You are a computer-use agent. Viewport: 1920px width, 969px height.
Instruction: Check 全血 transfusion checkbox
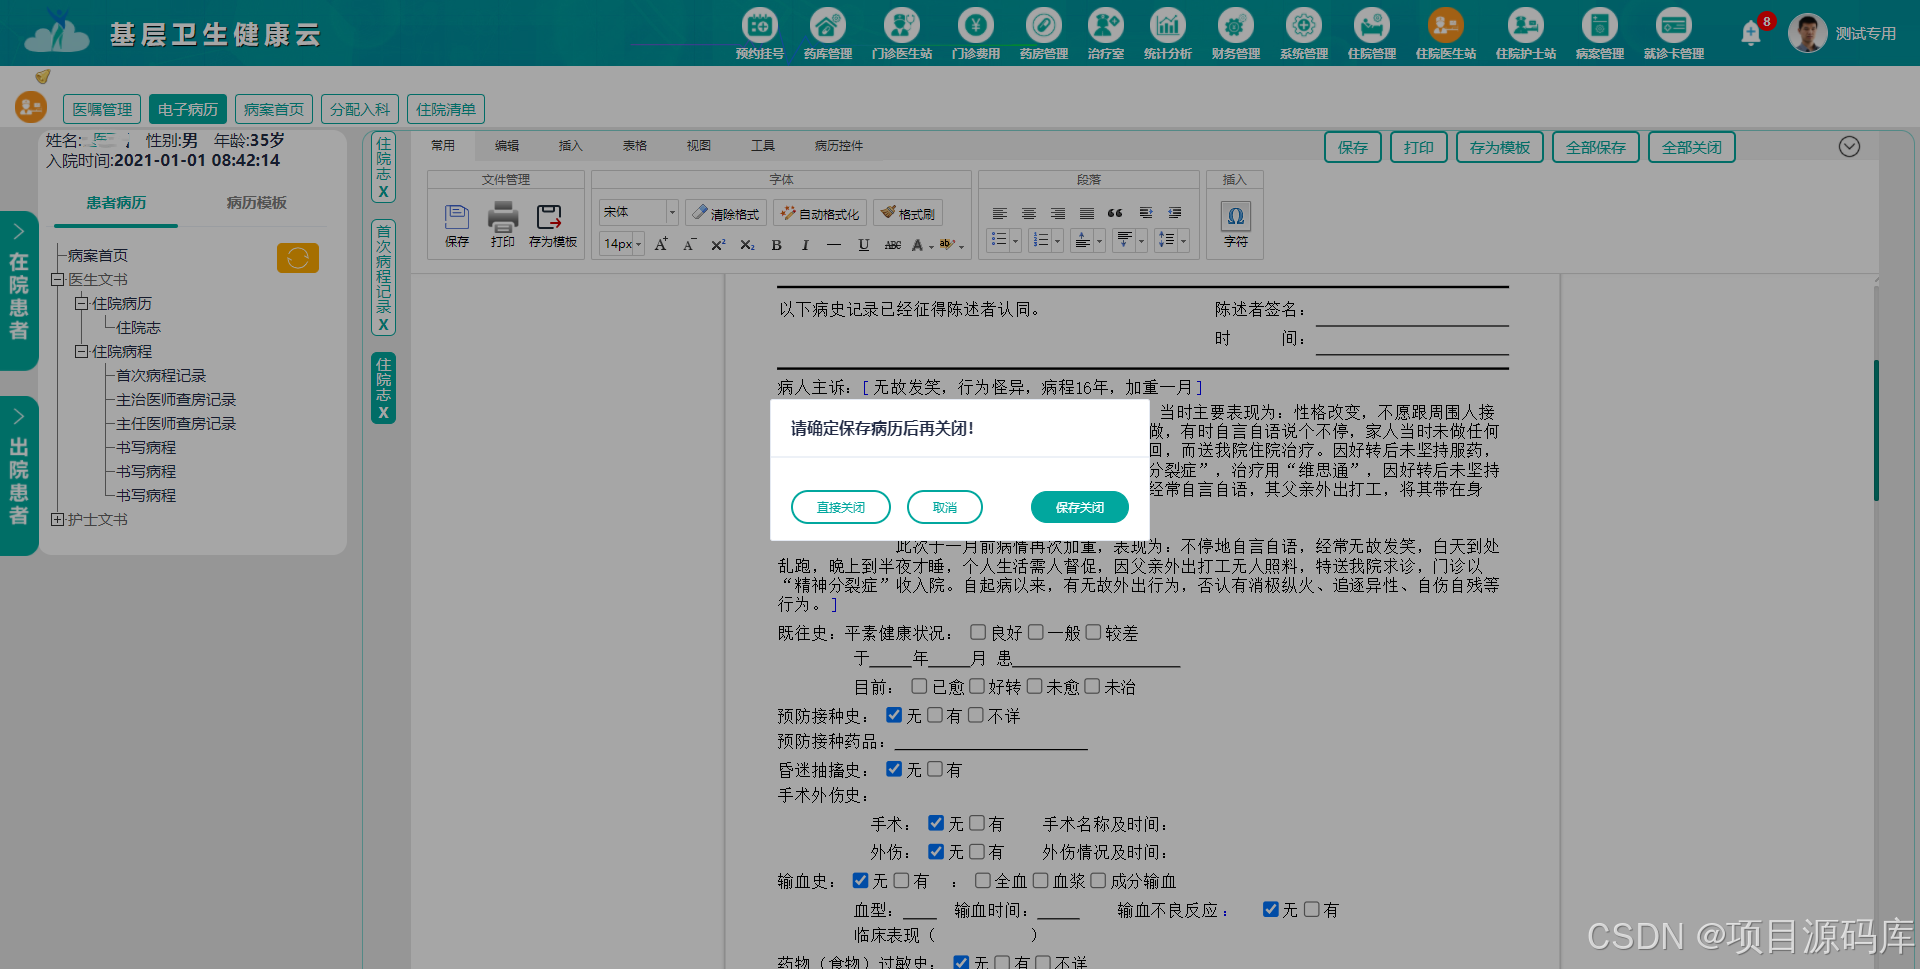(983, 880)
